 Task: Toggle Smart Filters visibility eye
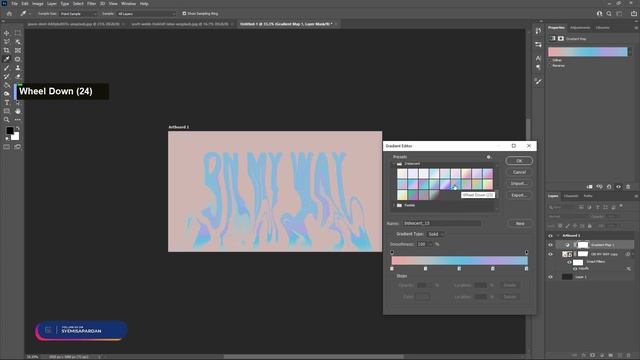569,262
